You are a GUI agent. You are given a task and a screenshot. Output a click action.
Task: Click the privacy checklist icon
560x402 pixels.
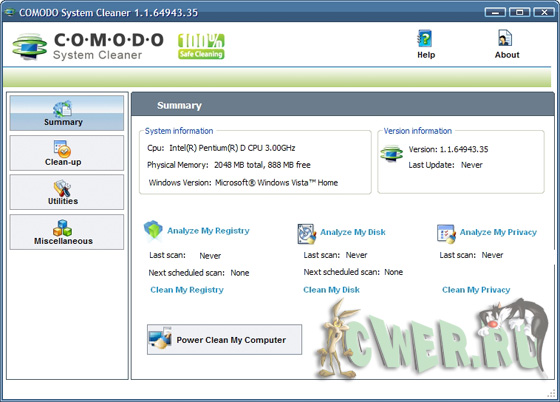[x=446, y=234]
